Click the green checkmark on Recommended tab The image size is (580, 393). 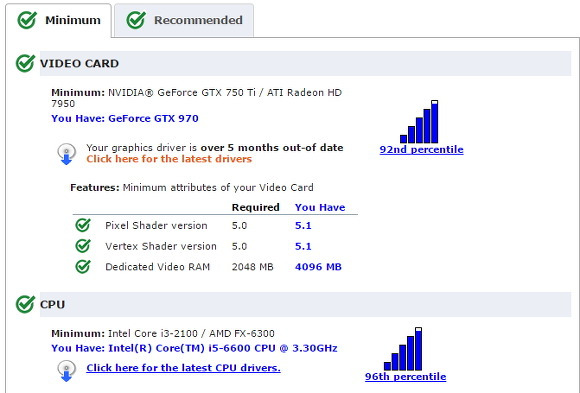(x=136, y=20)
